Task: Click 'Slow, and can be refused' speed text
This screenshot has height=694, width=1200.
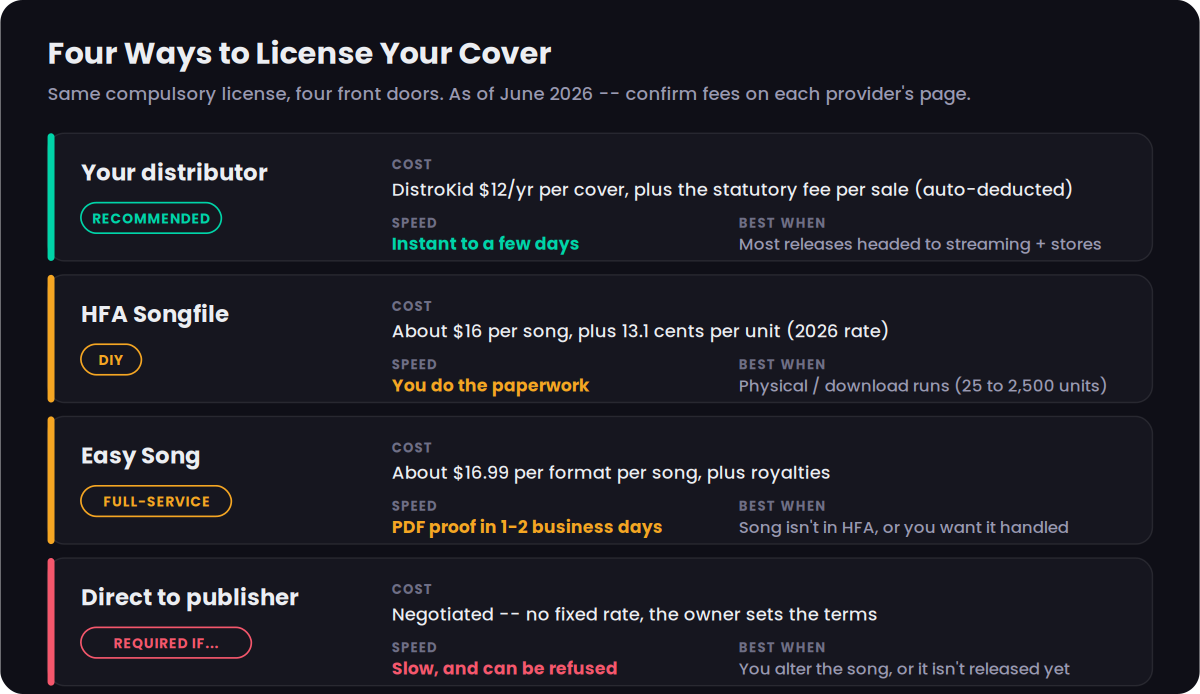Action: point(505,668)
